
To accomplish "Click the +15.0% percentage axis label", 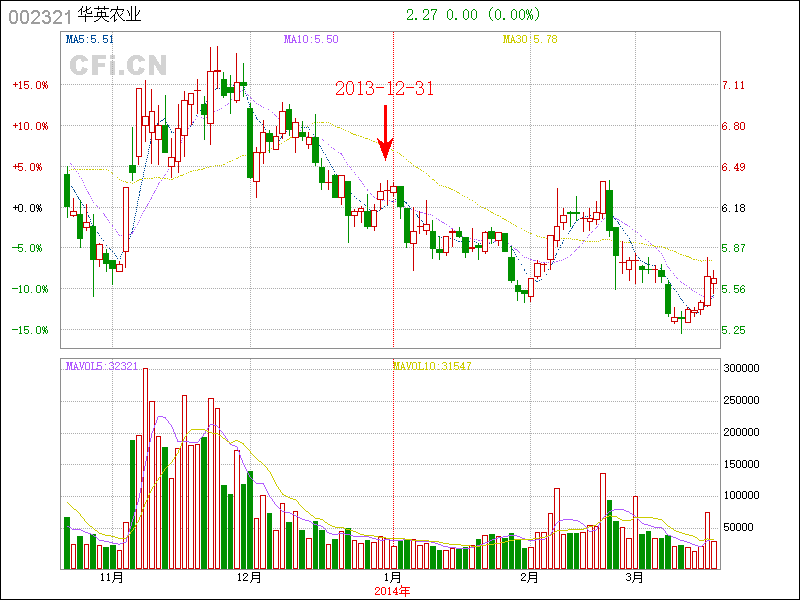I will click(30, 85).
